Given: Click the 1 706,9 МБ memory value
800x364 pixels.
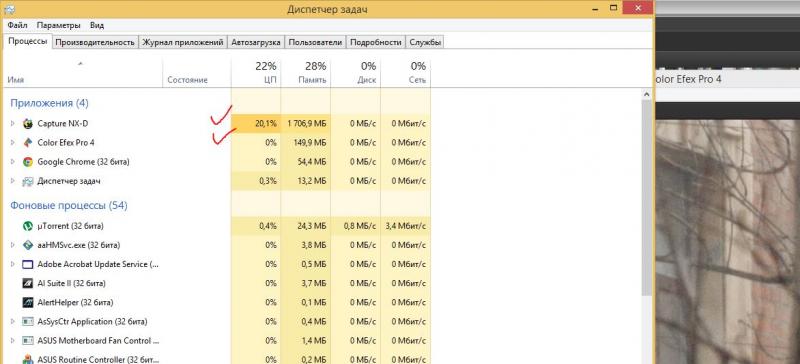Looking at the screenshot, I should pos(306,124).
